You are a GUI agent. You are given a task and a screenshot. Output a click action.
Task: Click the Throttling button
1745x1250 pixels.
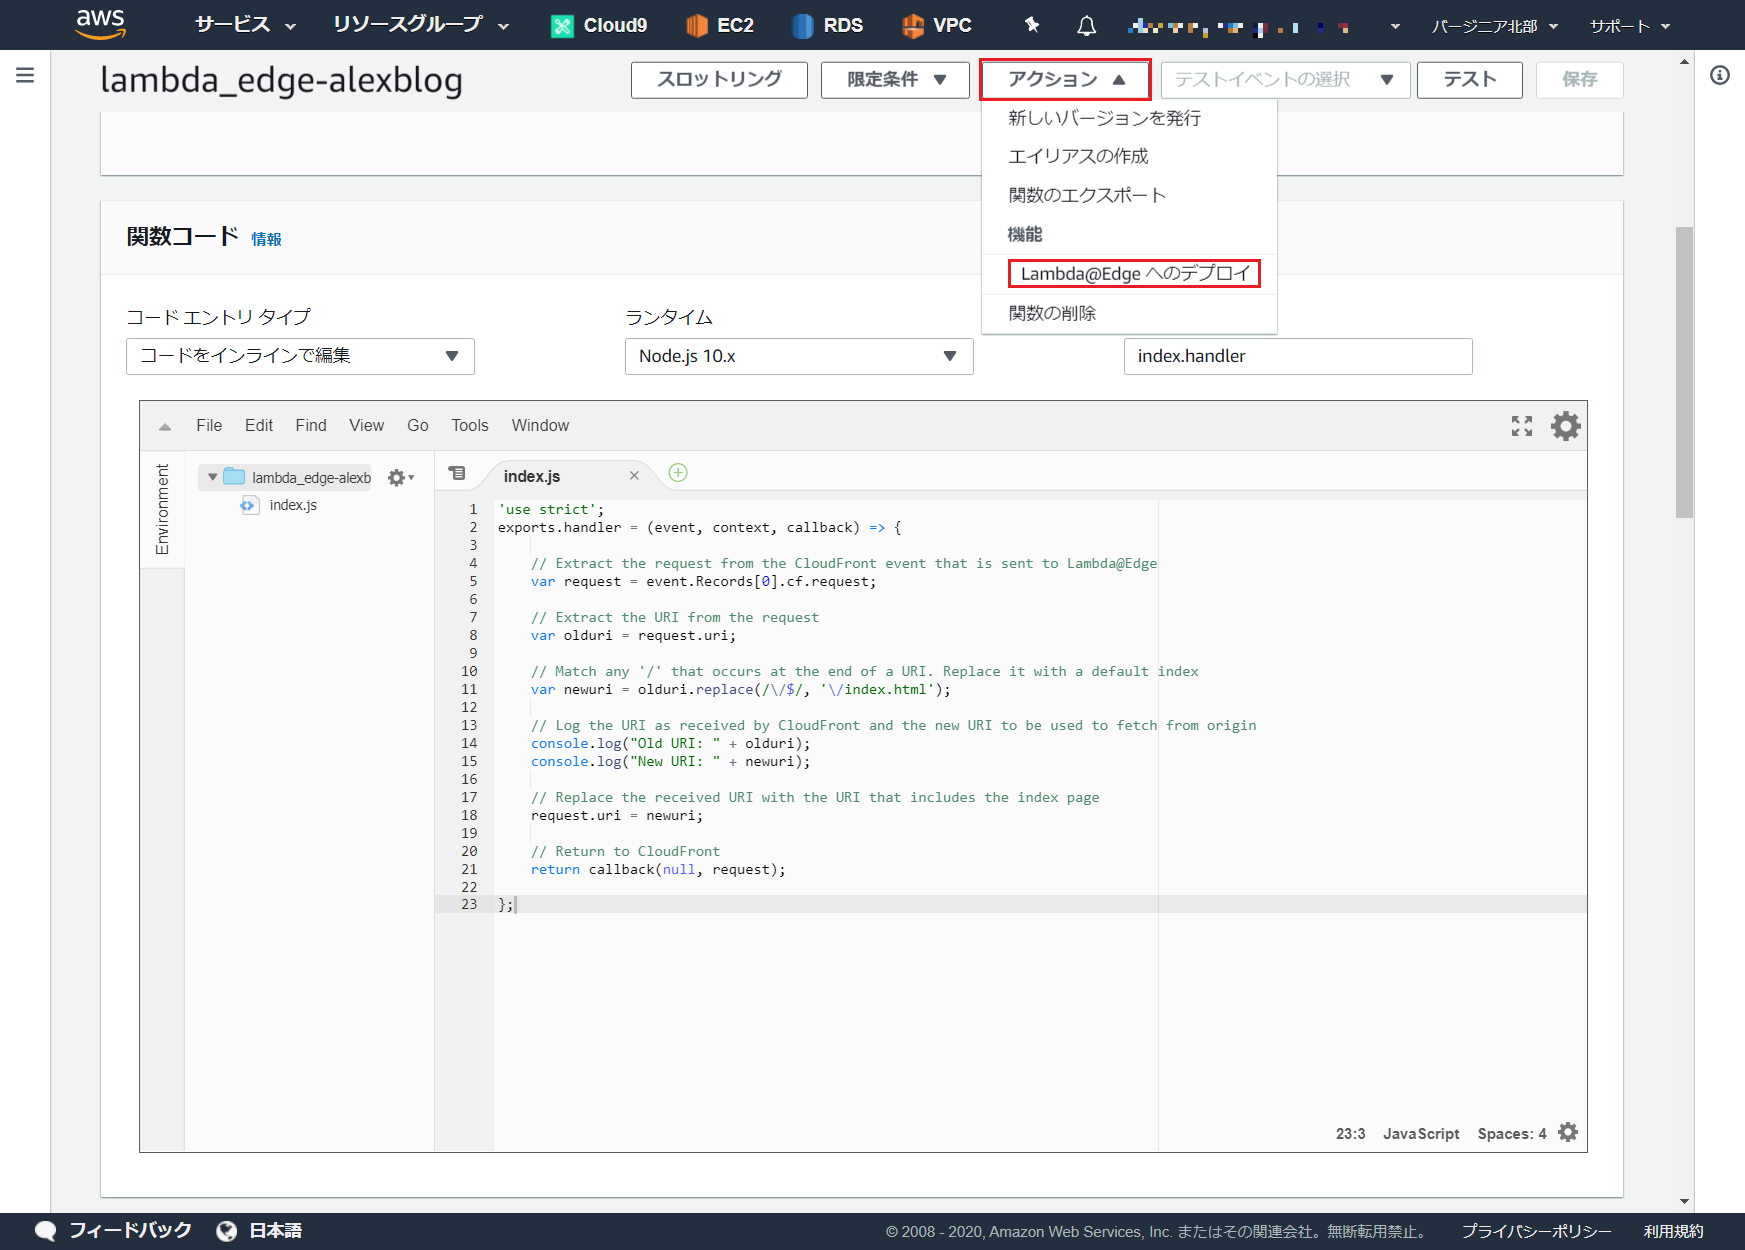click(718, 80)
